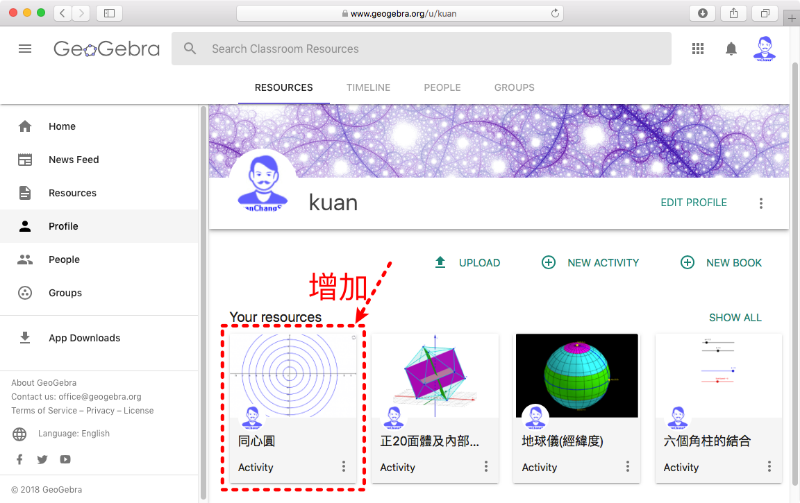This screenshot has width=800, height=503.
Task: Toggle Safari sidebar button
Action: (109, 13)
